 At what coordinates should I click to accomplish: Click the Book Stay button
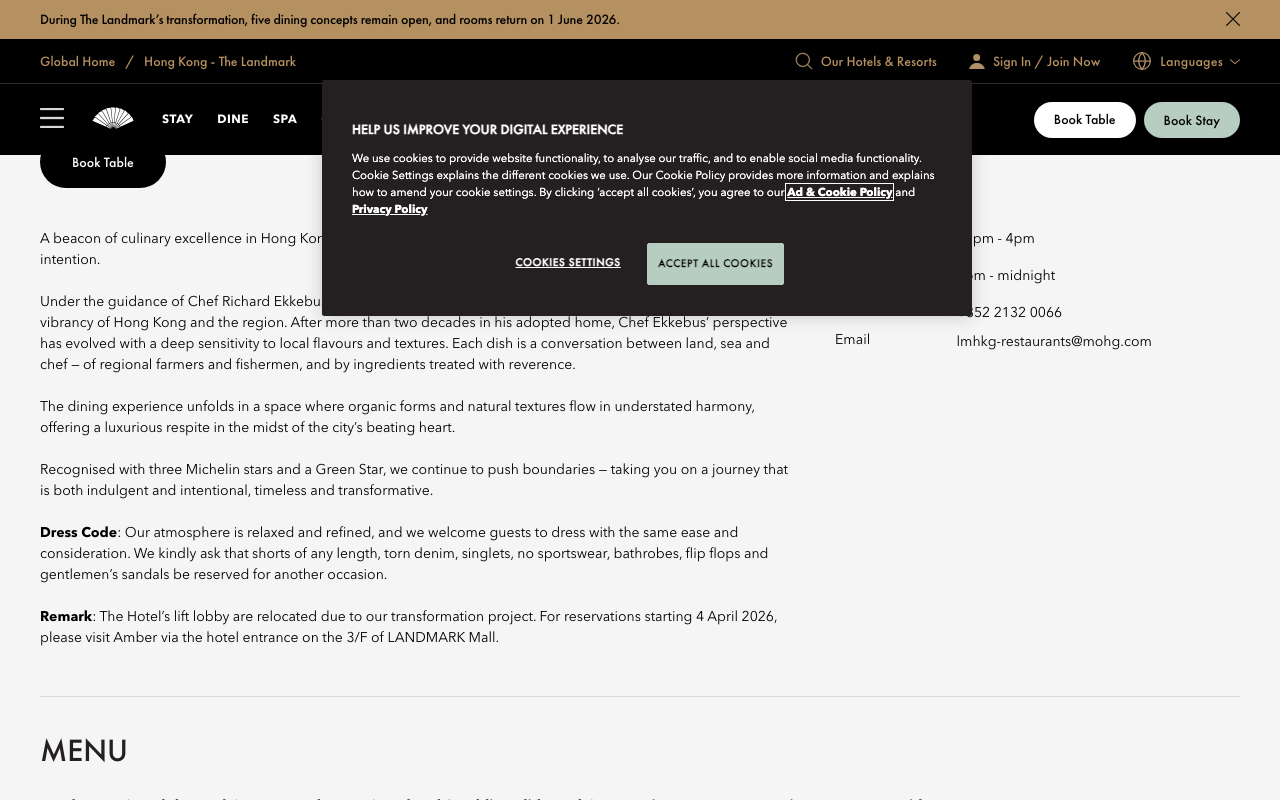tap(1192, 120)
